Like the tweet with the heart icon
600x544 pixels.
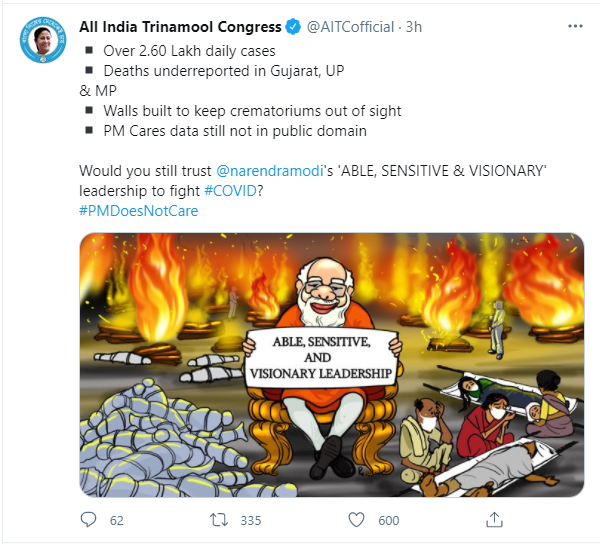[355, 520]
